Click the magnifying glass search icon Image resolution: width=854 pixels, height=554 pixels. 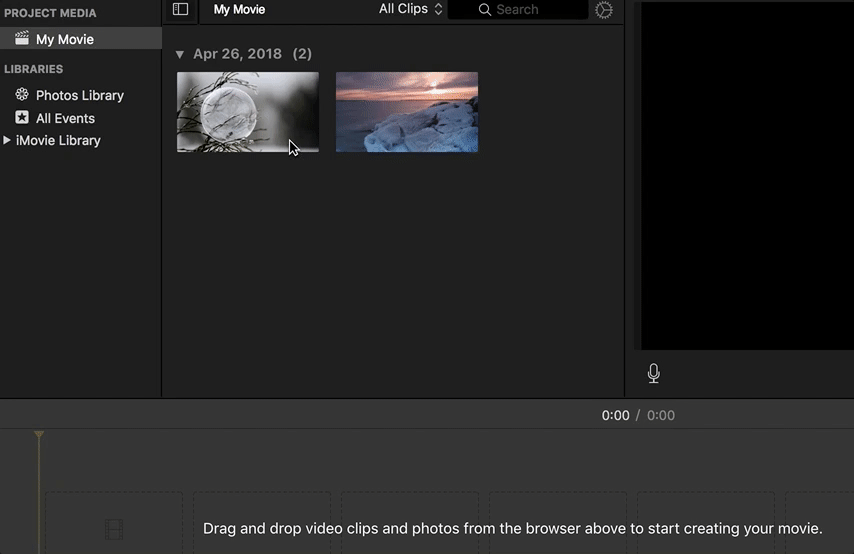(x=484, y=9)
